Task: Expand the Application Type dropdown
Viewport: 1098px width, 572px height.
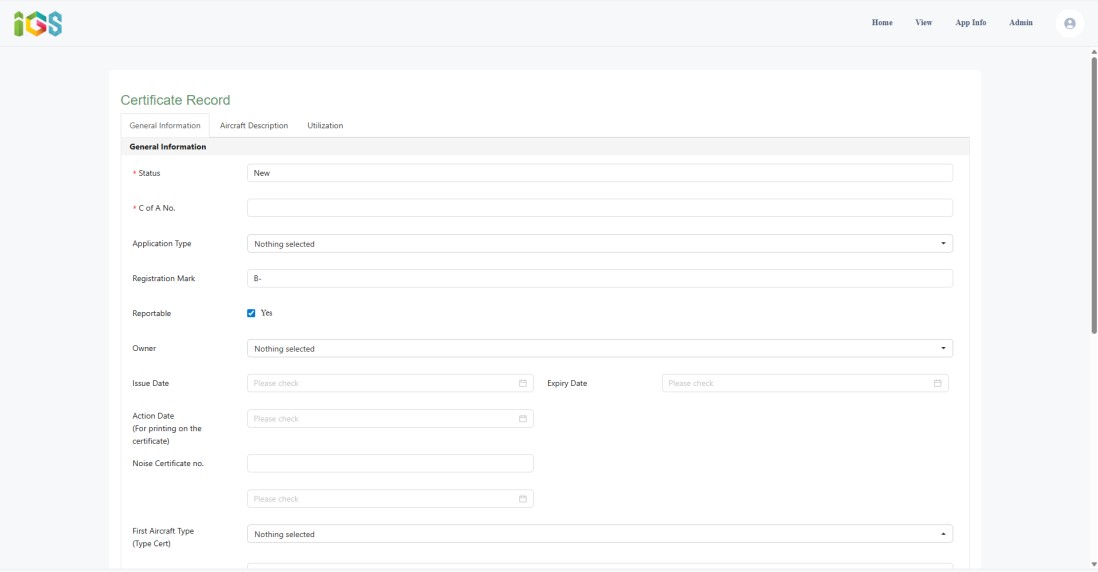Action: point(599,244)
